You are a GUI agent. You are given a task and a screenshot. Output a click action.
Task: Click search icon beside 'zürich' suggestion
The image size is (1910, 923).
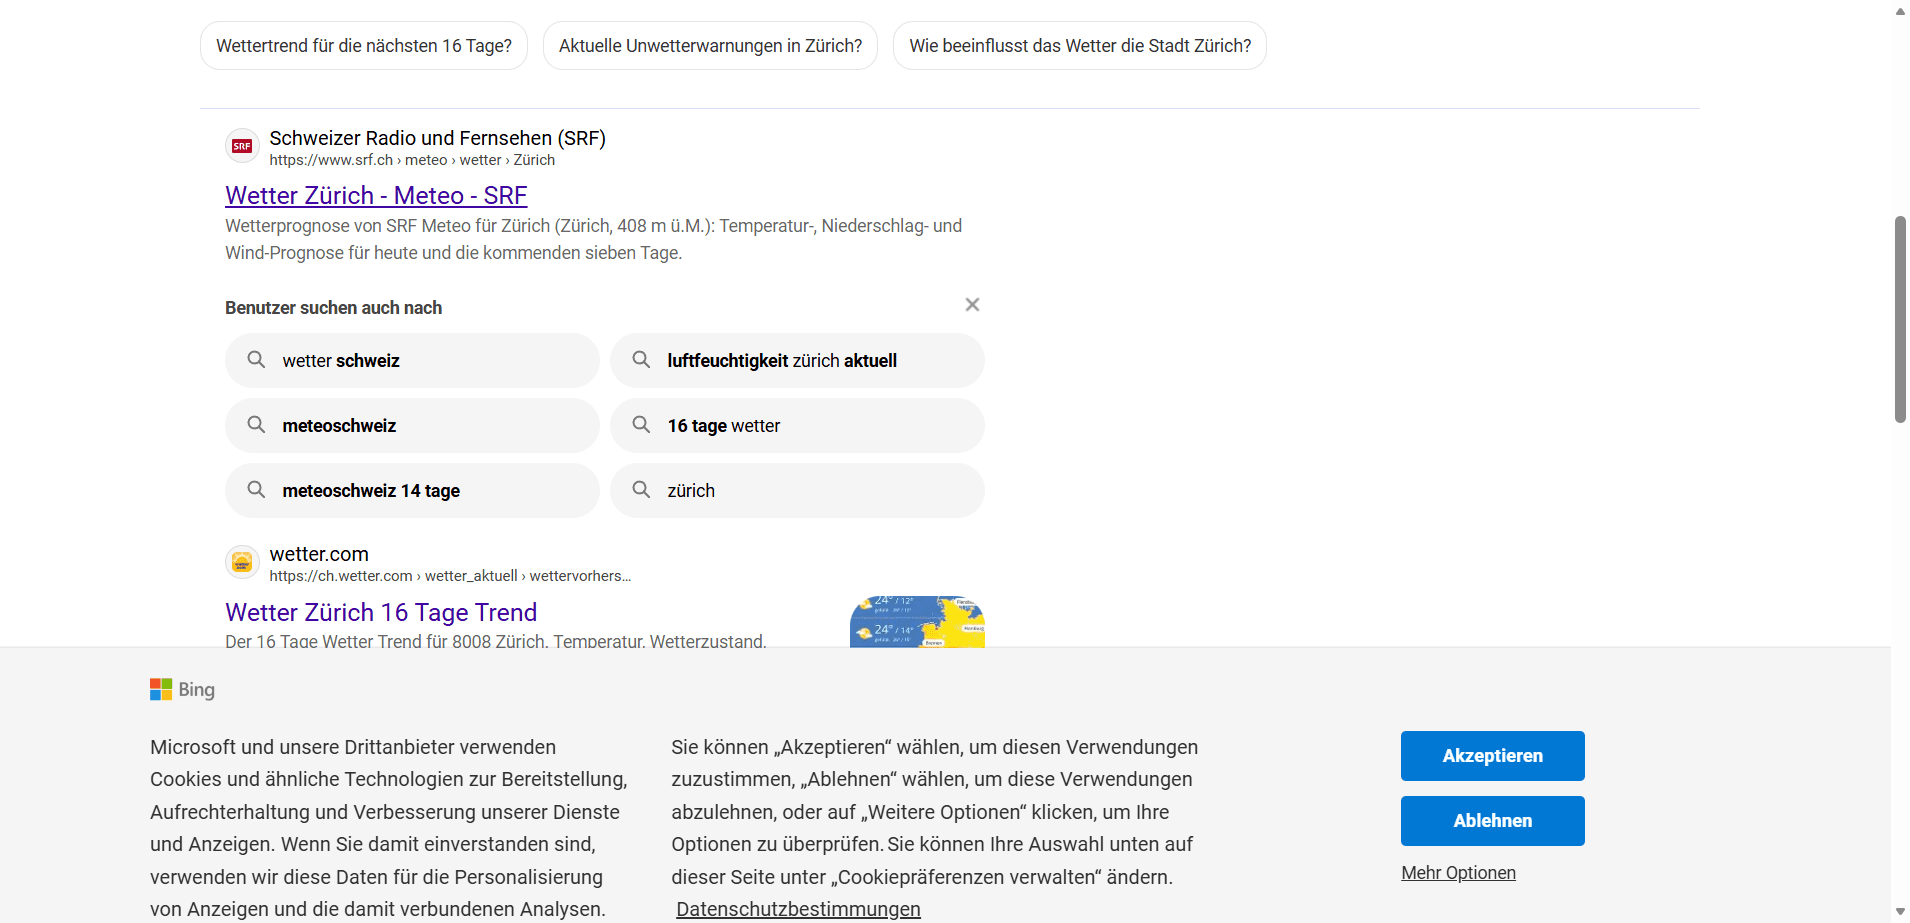pyautogui.click(x=641, y=490)
